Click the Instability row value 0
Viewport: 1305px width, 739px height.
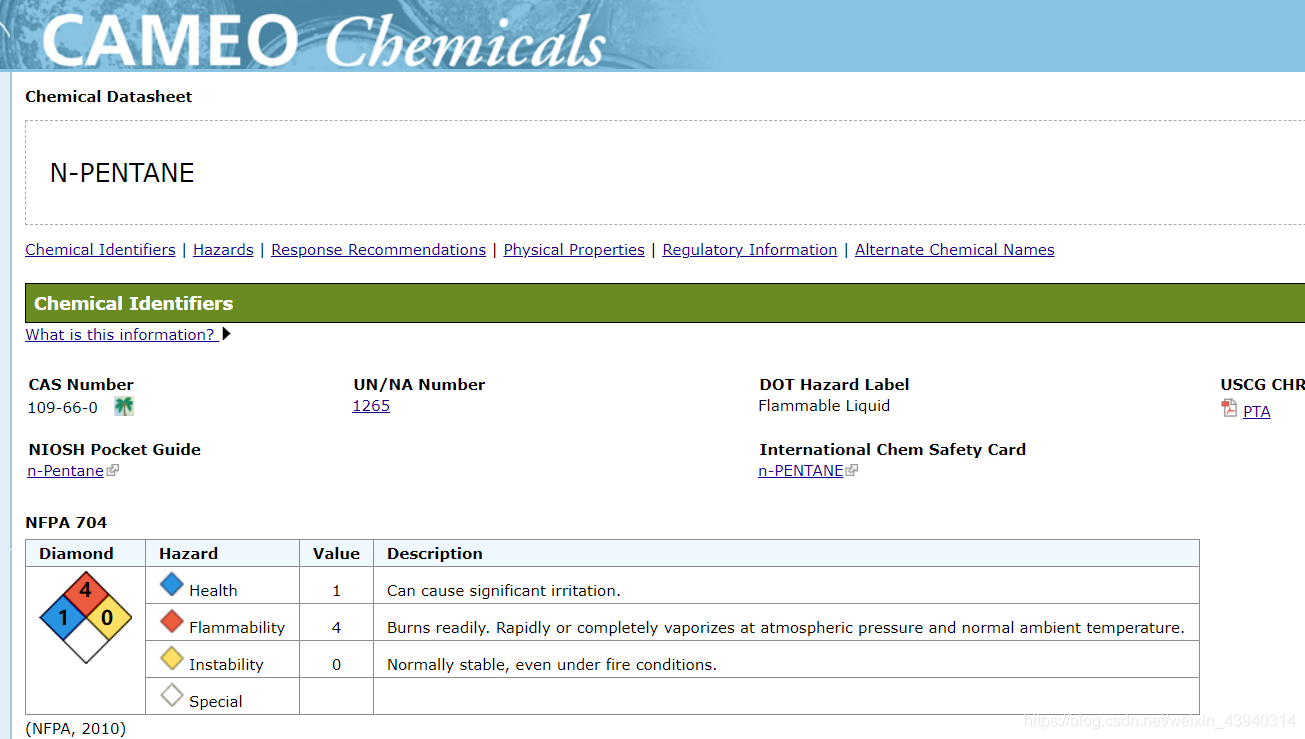[336, 665]
